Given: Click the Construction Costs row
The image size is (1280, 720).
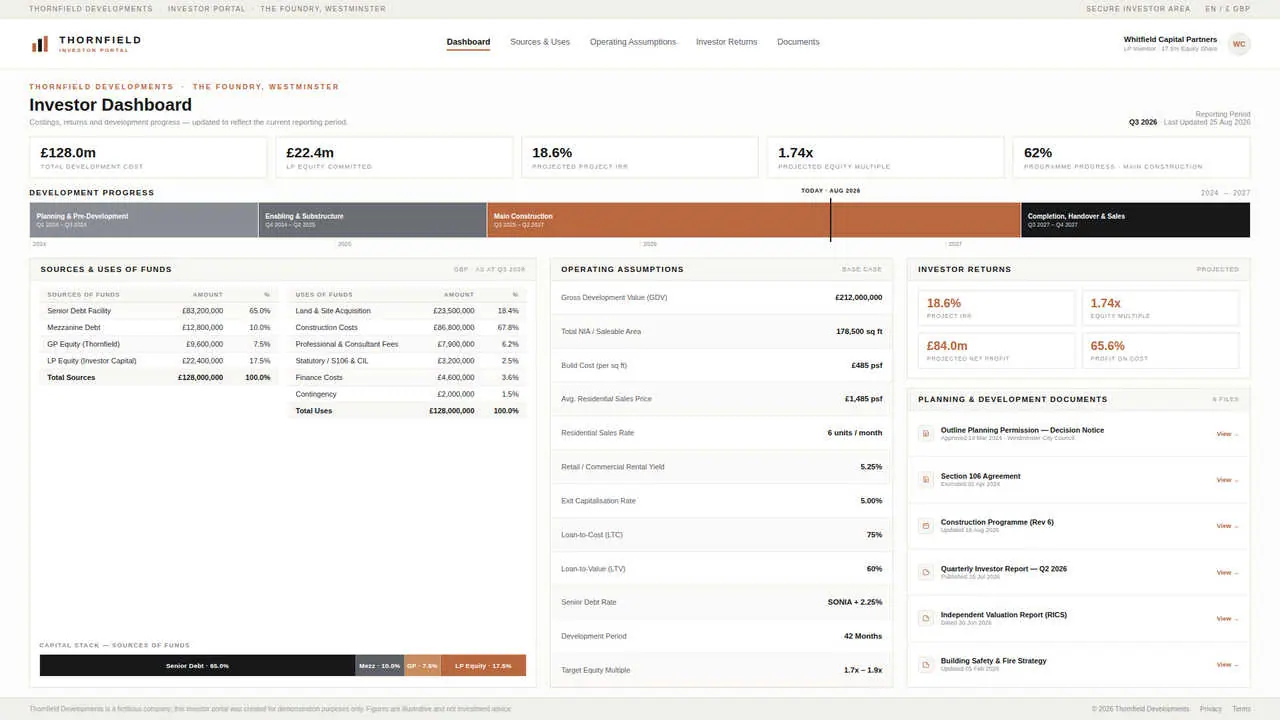Looking at the screenshot, I should coord(407,328).
